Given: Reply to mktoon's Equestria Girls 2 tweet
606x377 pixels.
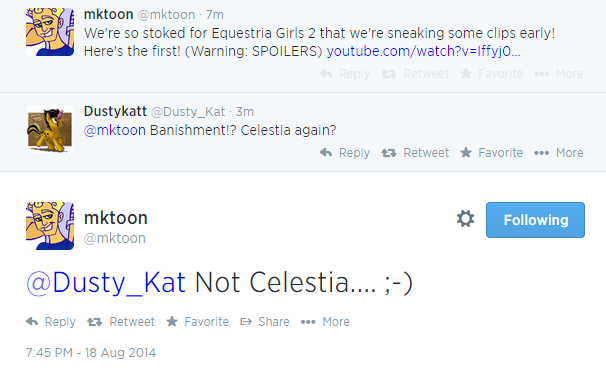Looking at the screenshot, I should (345, 74).
